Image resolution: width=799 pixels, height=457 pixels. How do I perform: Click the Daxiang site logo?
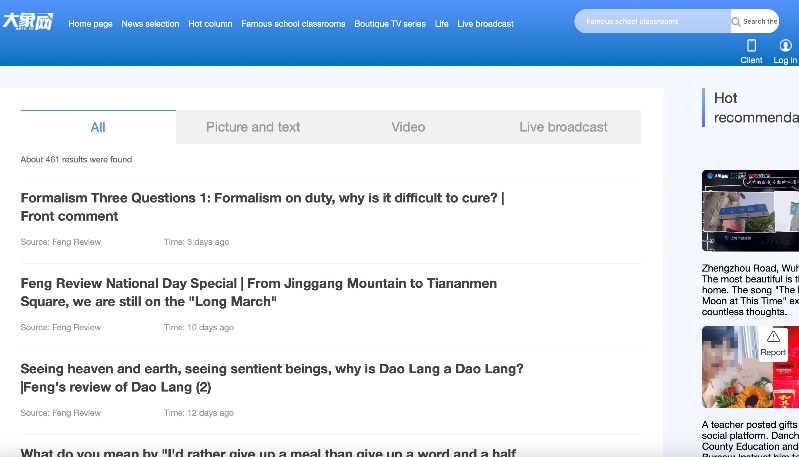coord(28,22)
